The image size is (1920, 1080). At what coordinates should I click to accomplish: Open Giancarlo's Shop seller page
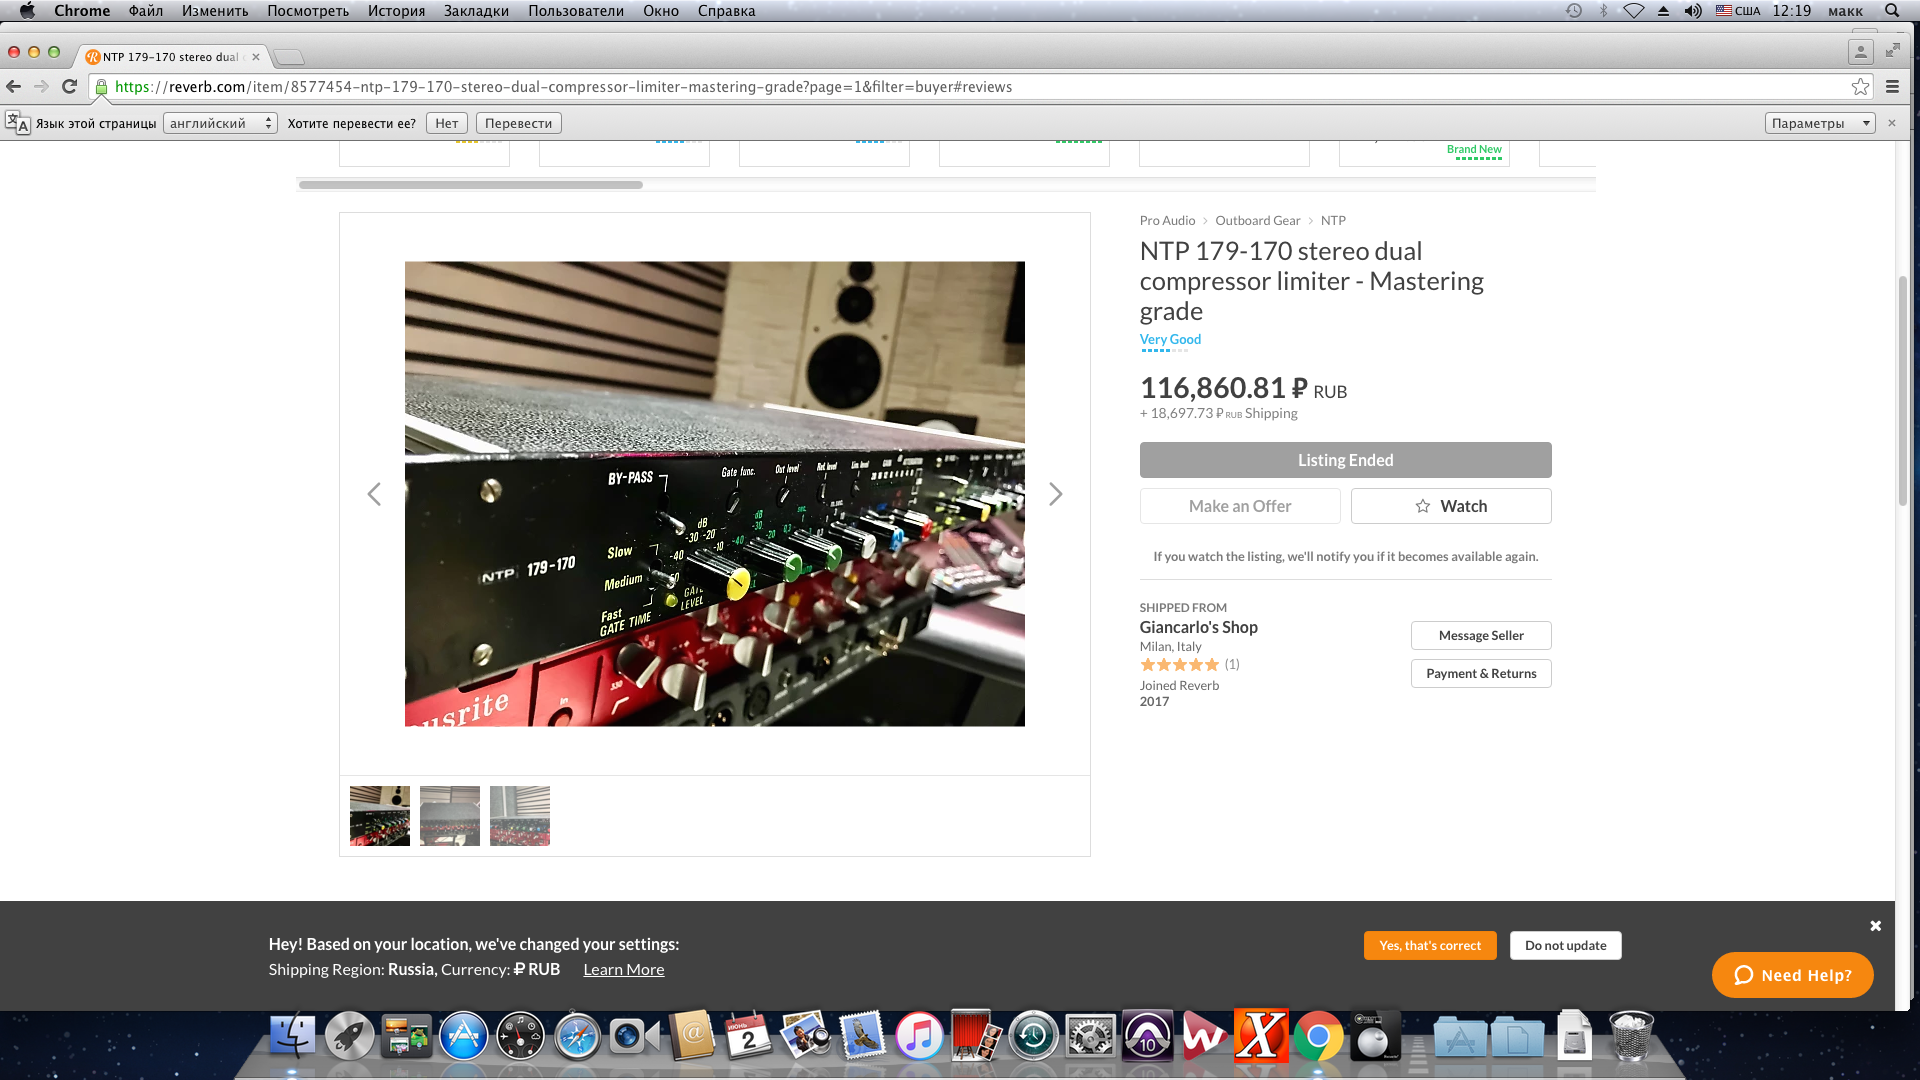coord(1199,627)
